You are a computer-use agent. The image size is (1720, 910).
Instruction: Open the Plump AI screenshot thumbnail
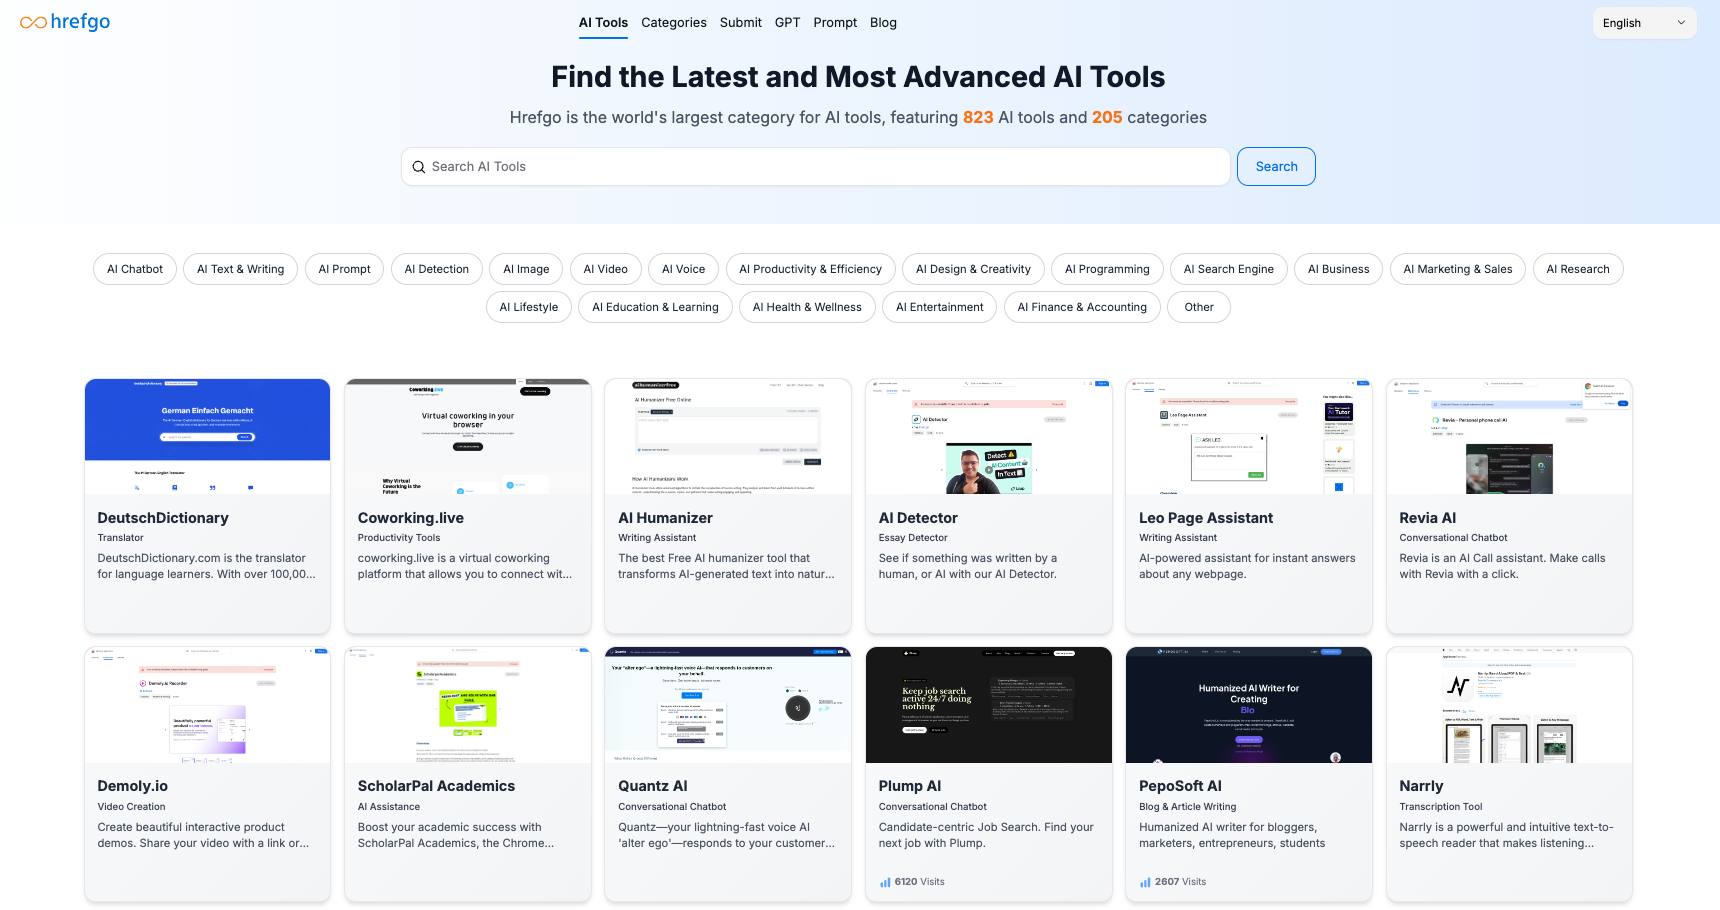coord(989,705)
